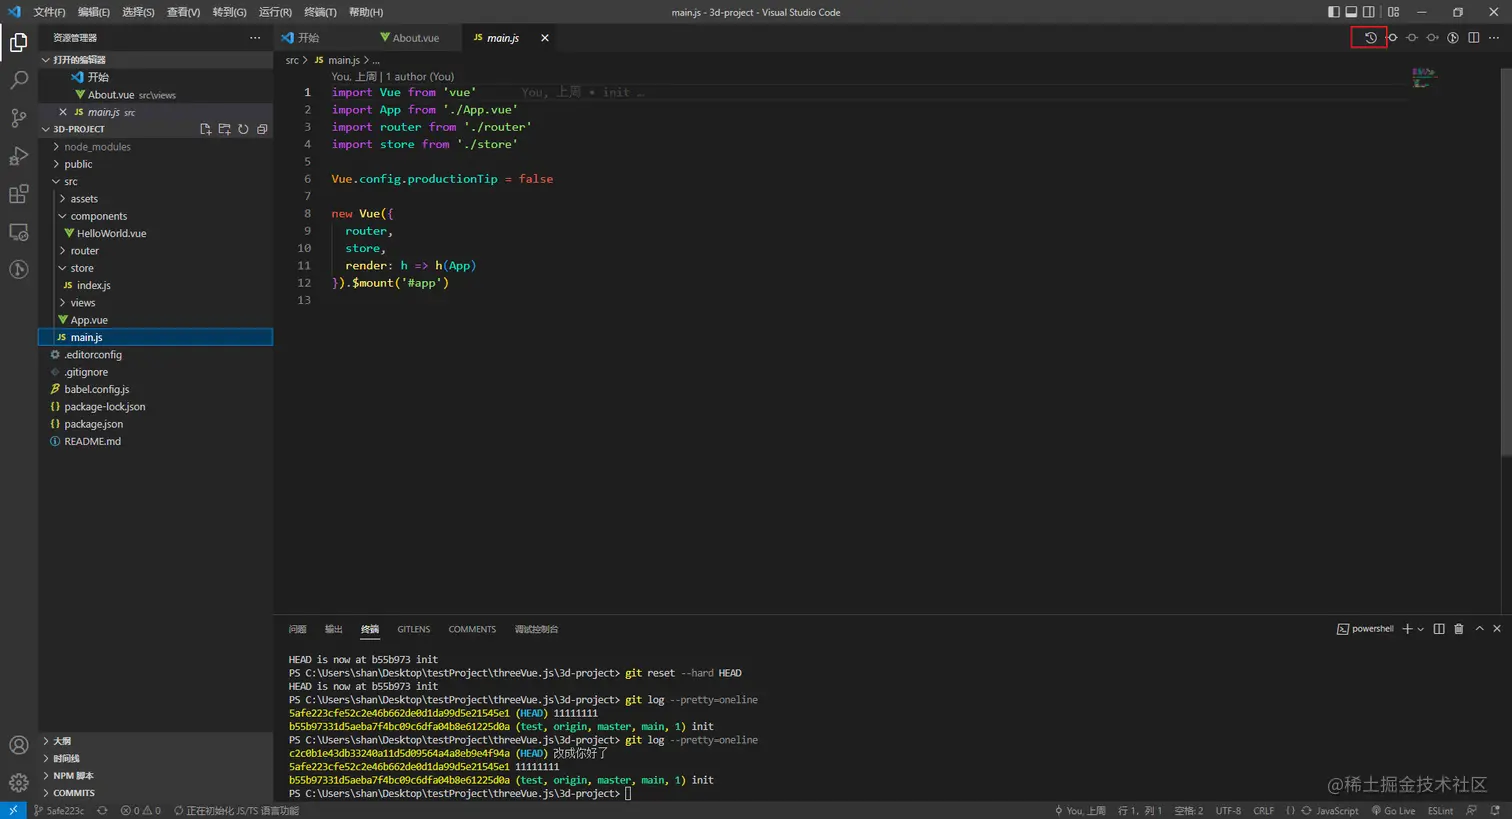Toggle the bottom panel layout

(1351, 12)
